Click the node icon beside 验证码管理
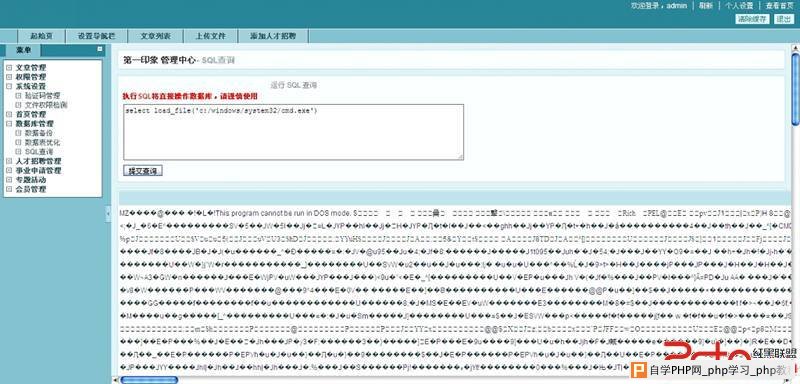Image resolution: width=800 pixels, height=384 pixels. (x=18, y=95)
